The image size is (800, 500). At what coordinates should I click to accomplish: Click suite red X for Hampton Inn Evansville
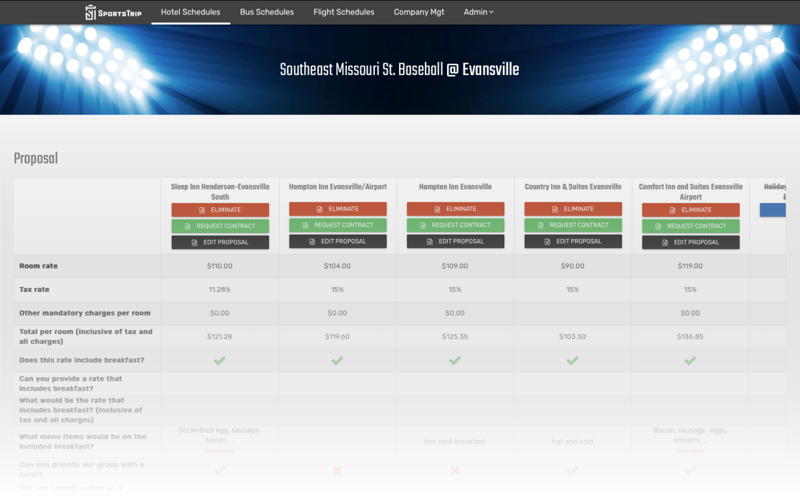[x=455, y=470]
